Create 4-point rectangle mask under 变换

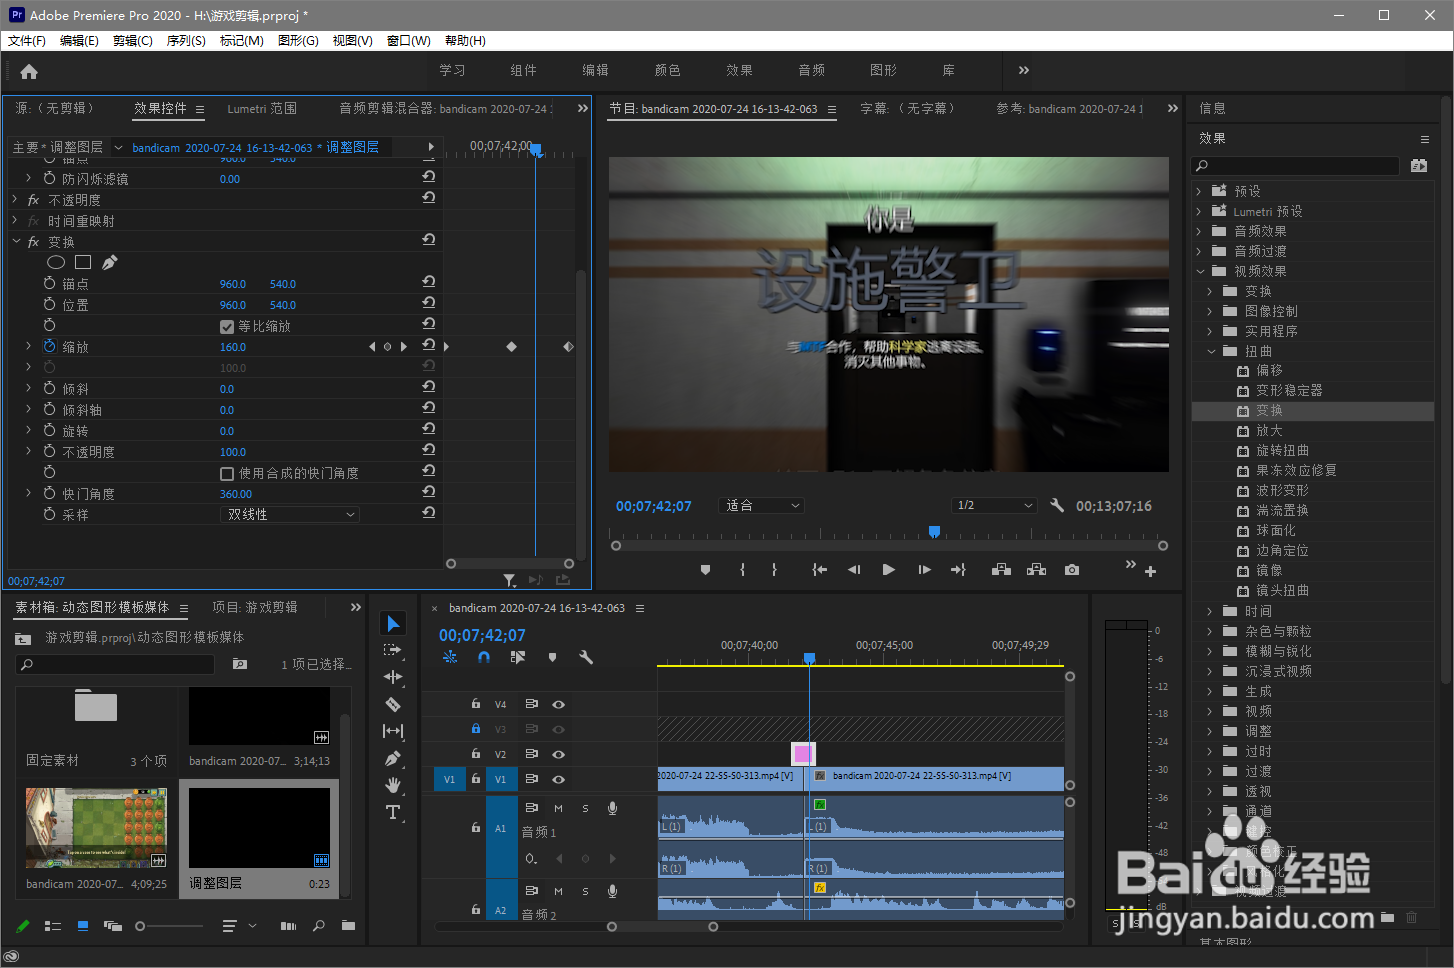tap(83, 262)
